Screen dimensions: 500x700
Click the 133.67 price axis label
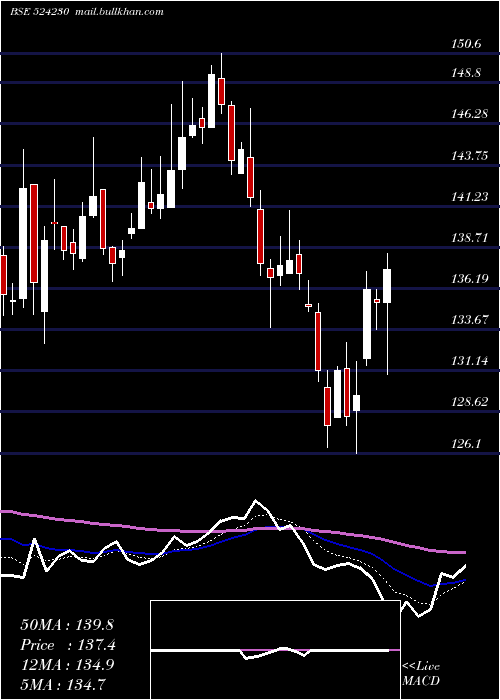469,320
